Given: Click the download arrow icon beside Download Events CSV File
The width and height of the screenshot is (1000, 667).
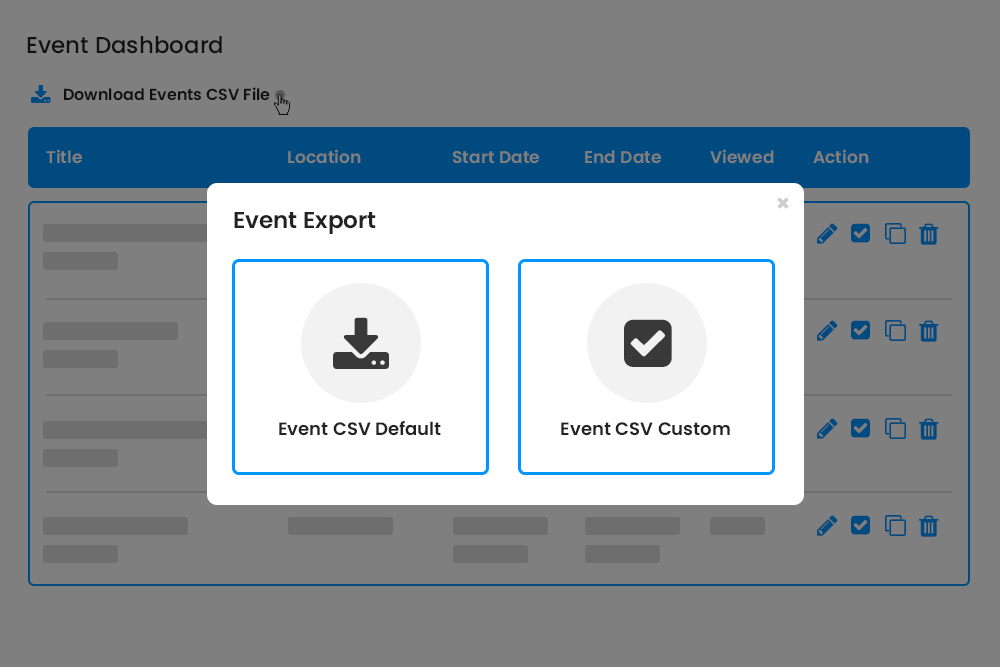Looking at the screenshot, I should click(40, 93).
